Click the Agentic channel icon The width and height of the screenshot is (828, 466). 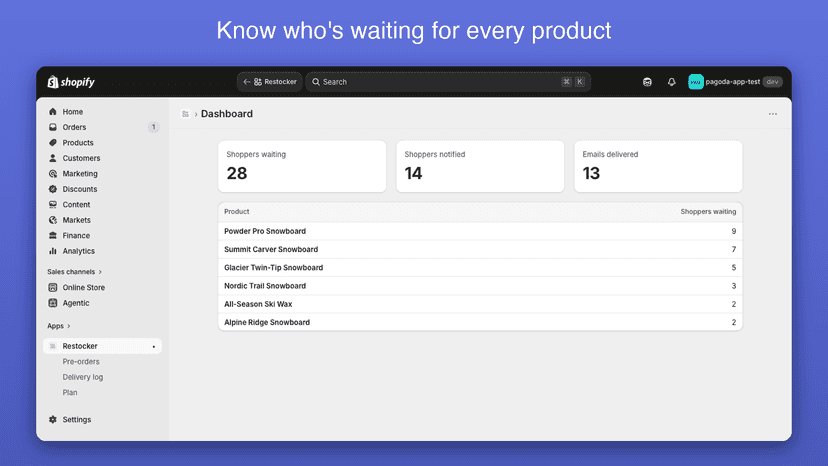point(53,303)
